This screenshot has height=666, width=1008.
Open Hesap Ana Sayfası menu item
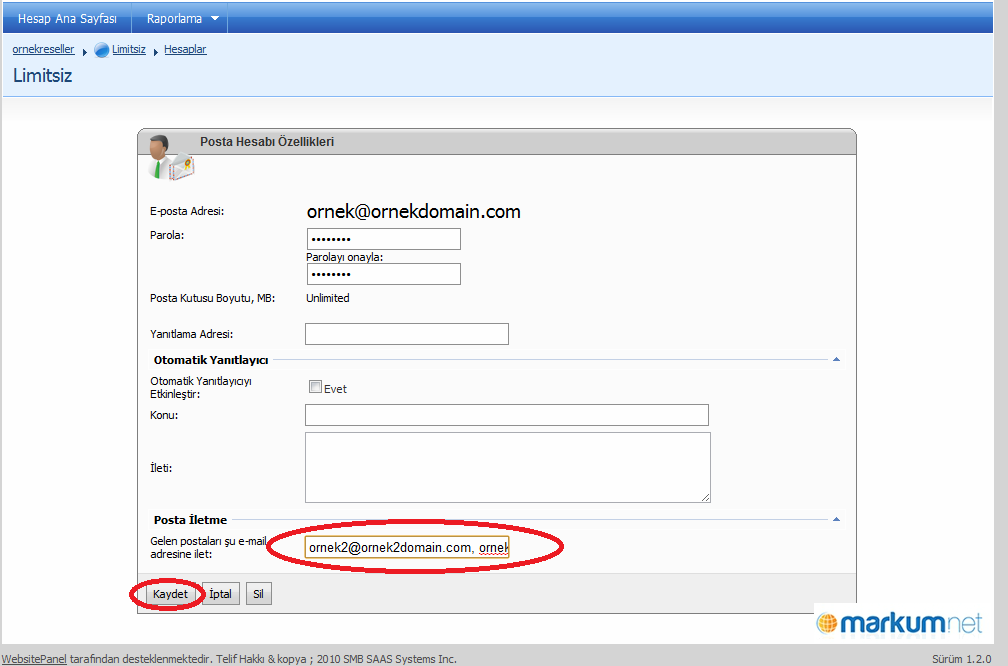[68, 19]
